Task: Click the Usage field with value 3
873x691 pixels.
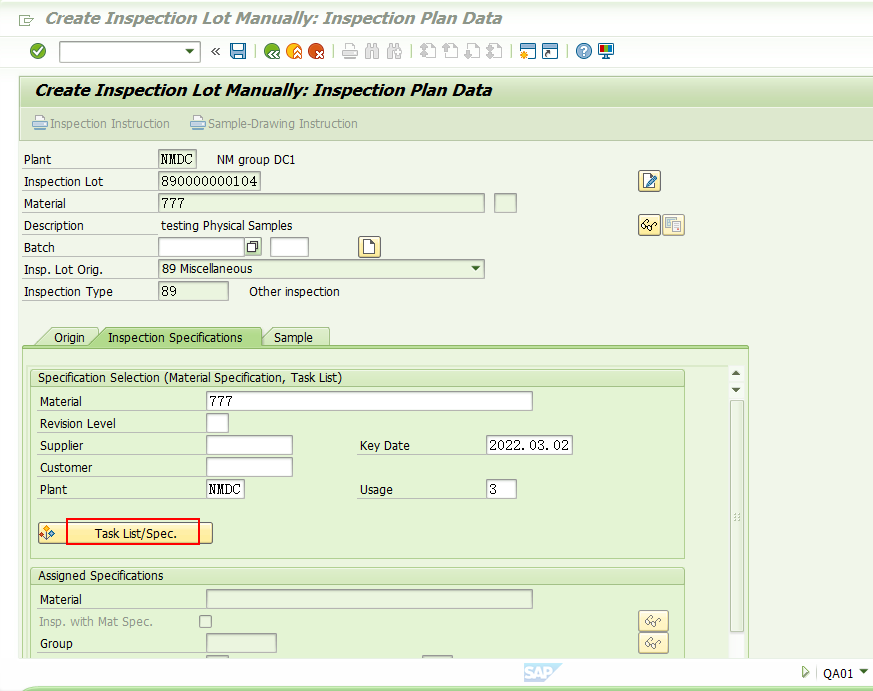Action: tap(501, 489)
